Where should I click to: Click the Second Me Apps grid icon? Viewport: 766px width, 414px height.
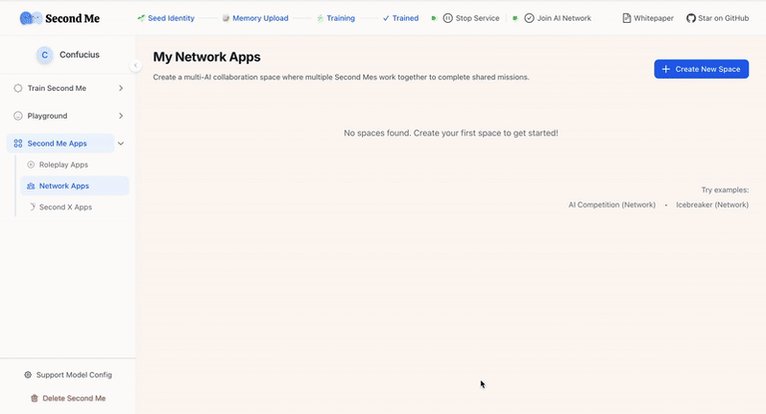pos(18,143)
